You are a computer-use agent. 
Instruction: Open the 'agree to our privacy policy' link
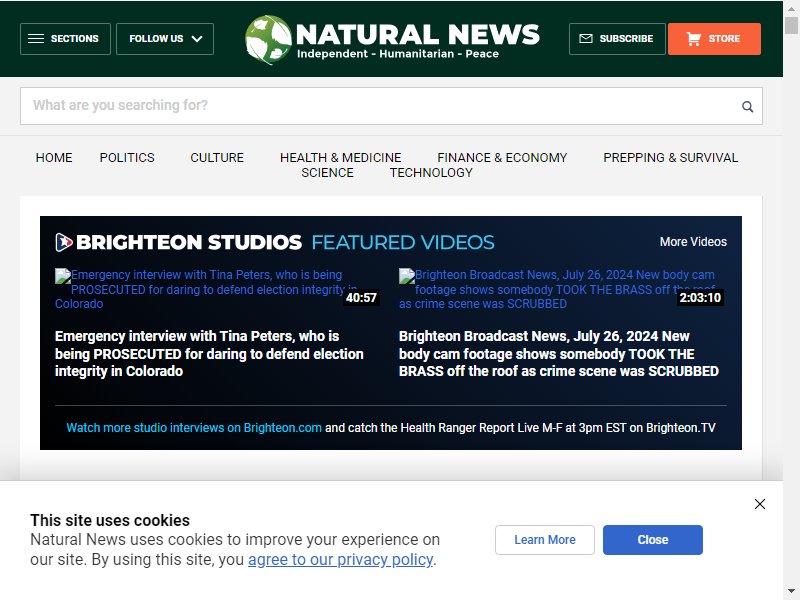(x=340, y=560)
